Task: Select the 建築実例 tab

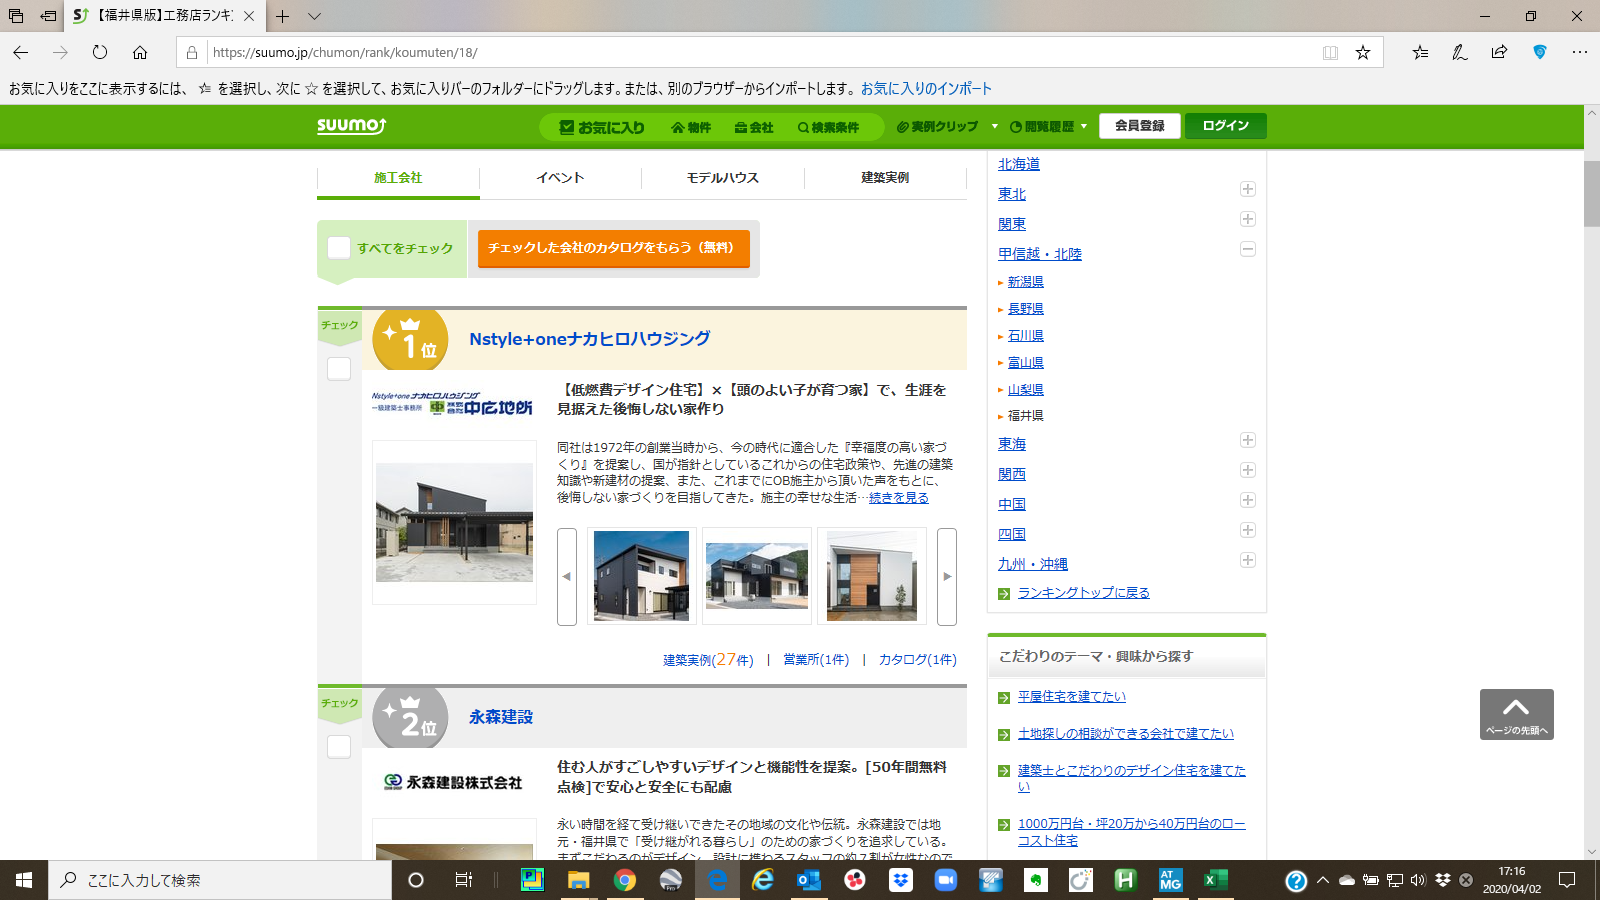Action: click(x=885, y=178)
